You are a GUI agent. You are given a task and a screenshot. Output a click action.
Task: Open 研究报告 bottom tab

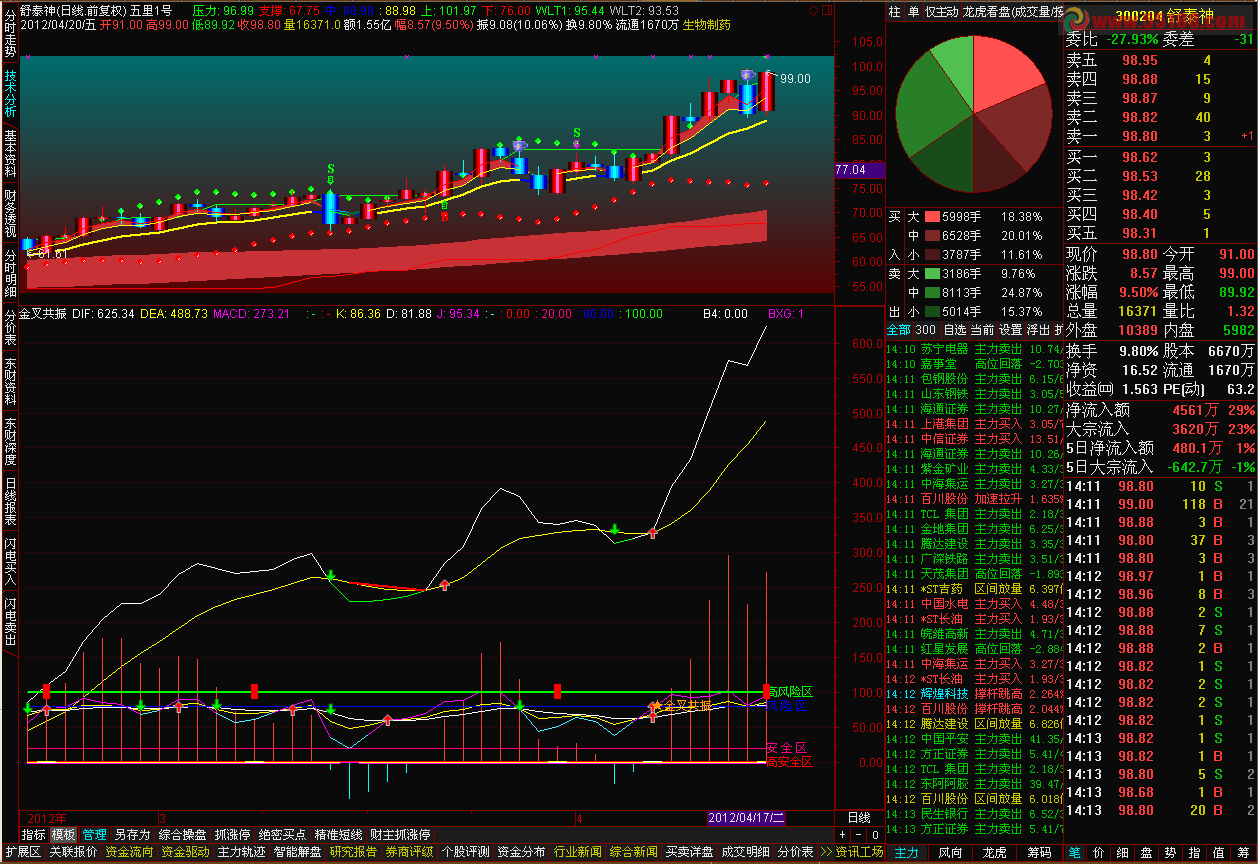pyautogui.click(x=353, y=852)
